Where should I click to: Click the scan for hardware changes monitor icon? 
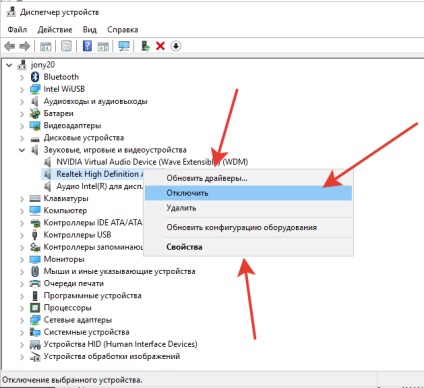124,46
